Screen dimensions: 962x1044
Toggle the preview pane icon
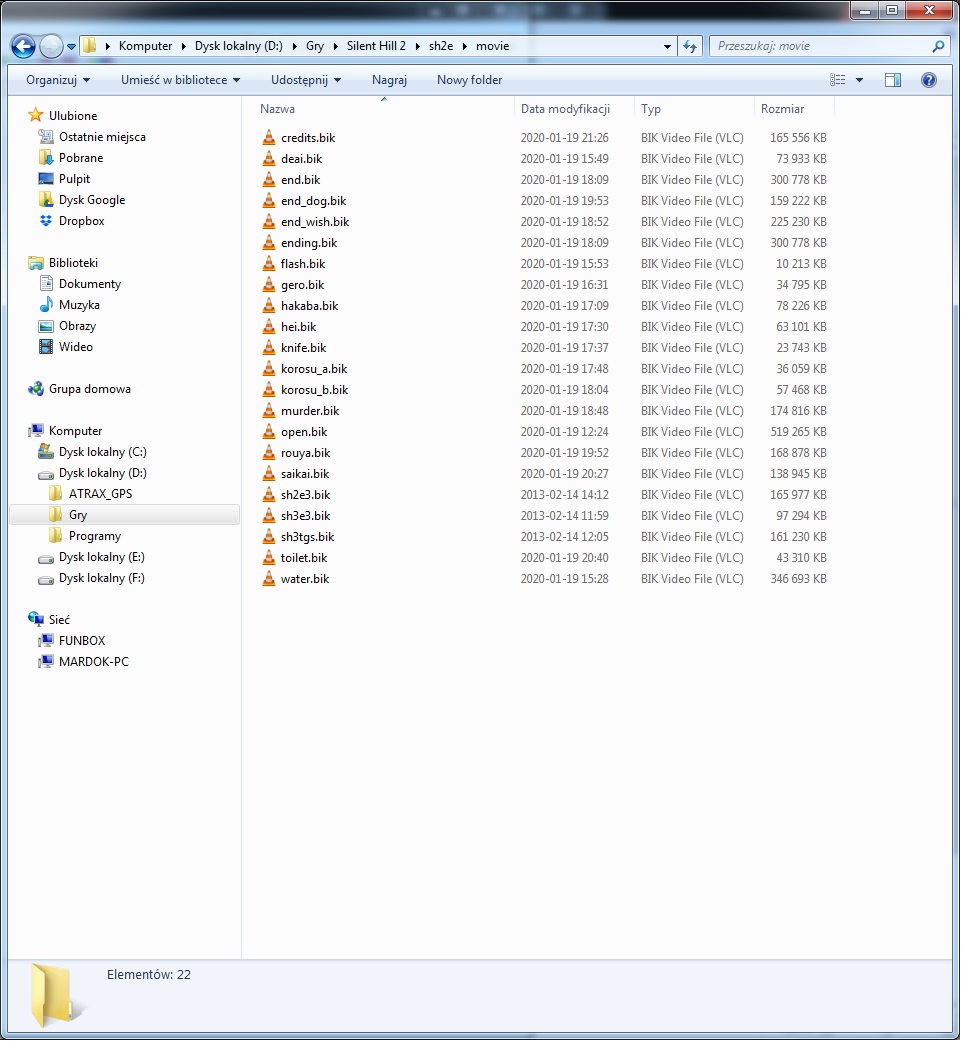tap(893, 80)
